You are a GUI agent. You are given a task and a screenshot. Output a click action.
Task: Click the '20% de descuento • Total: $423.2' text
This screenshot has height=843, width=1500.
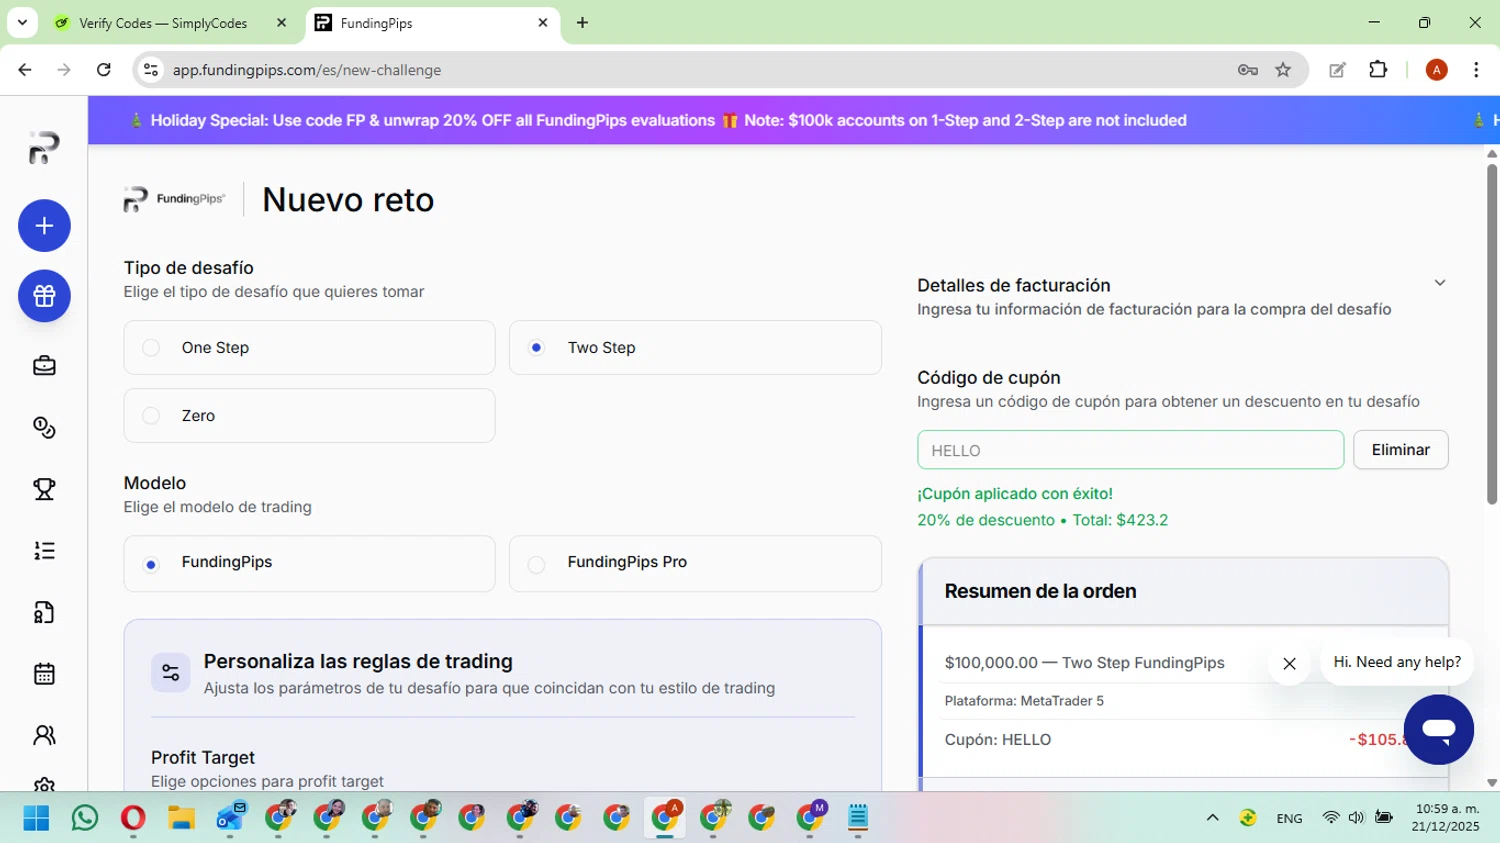[1042, 520]
